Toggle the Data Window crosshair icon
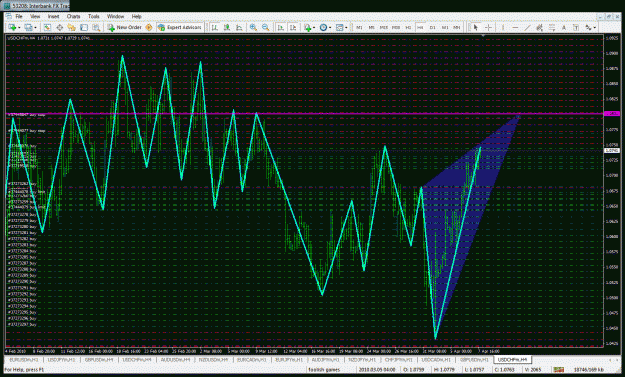This screenshot has width=625, height=377. 59,27
